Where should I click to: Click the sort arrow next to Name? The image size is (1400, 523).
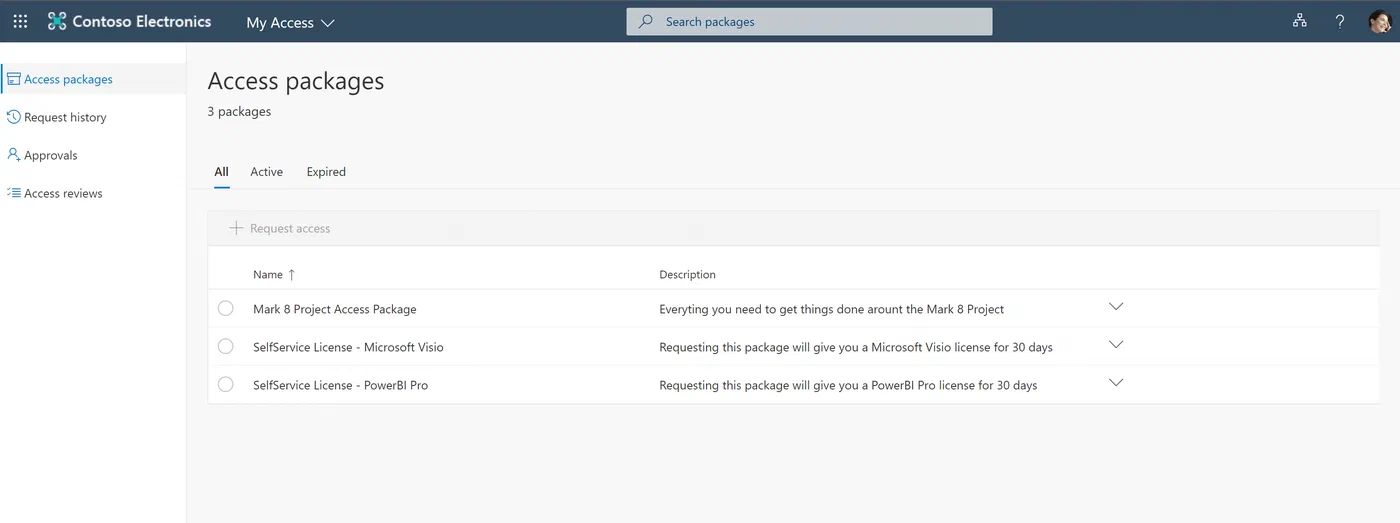click(x=292, y=274)
